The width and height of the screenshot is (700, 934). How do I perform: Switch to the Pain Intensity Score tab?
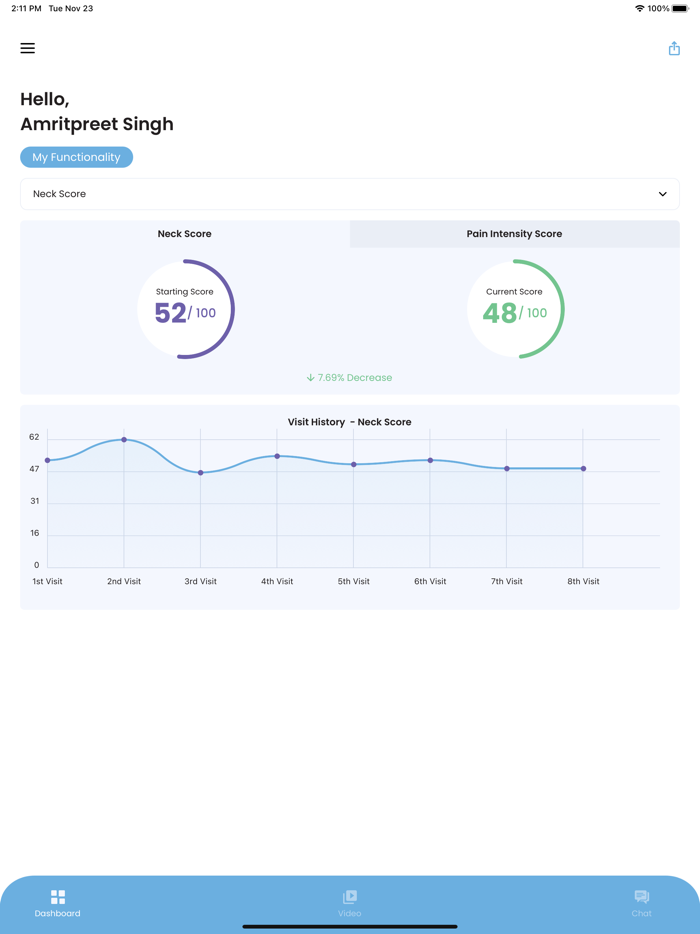point(515,234)
